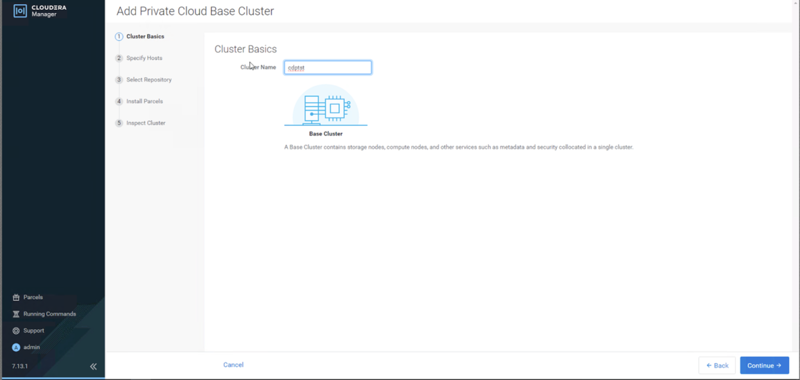Collapse the sidebar with double-chevron icon
Screen dimensions: 800x380
click(93, 366)
